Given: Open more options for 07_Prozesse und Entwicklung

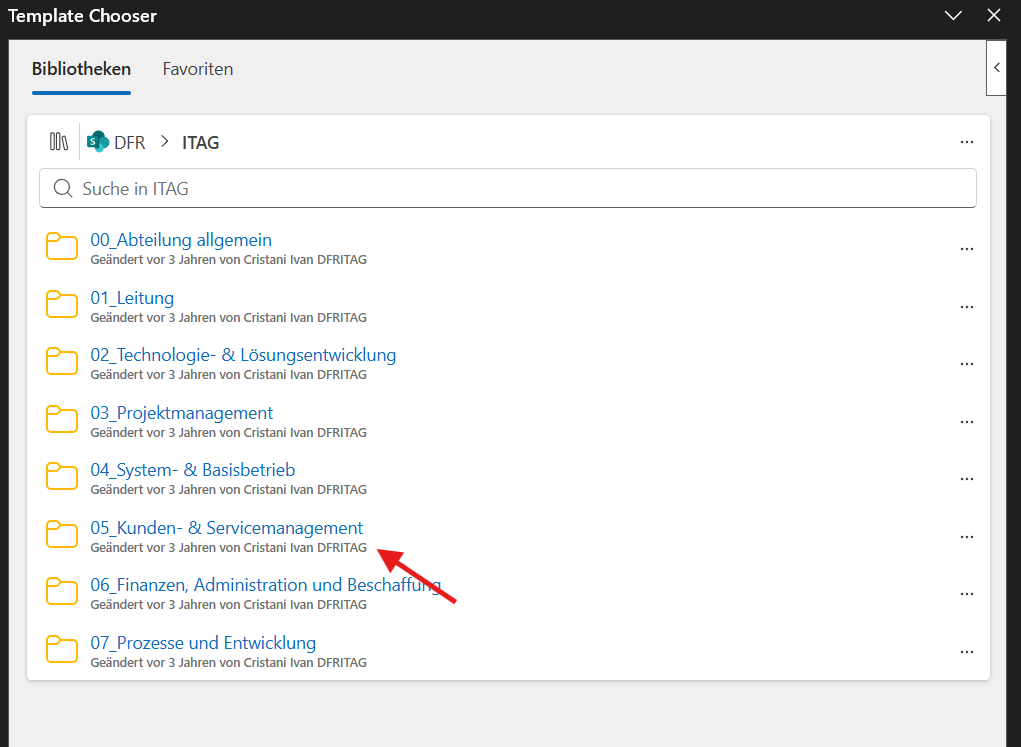Looking at the screenshot, I should coord(966,652).
